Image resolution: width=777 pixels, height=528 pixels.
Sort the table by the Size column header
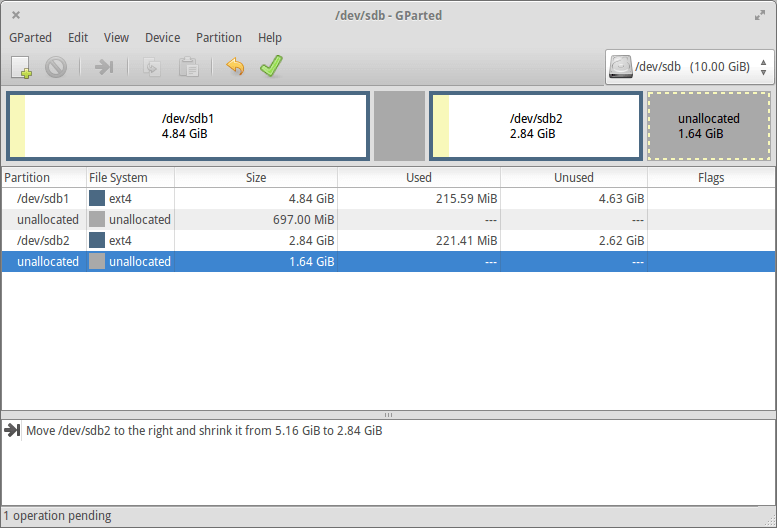point(256,177)
